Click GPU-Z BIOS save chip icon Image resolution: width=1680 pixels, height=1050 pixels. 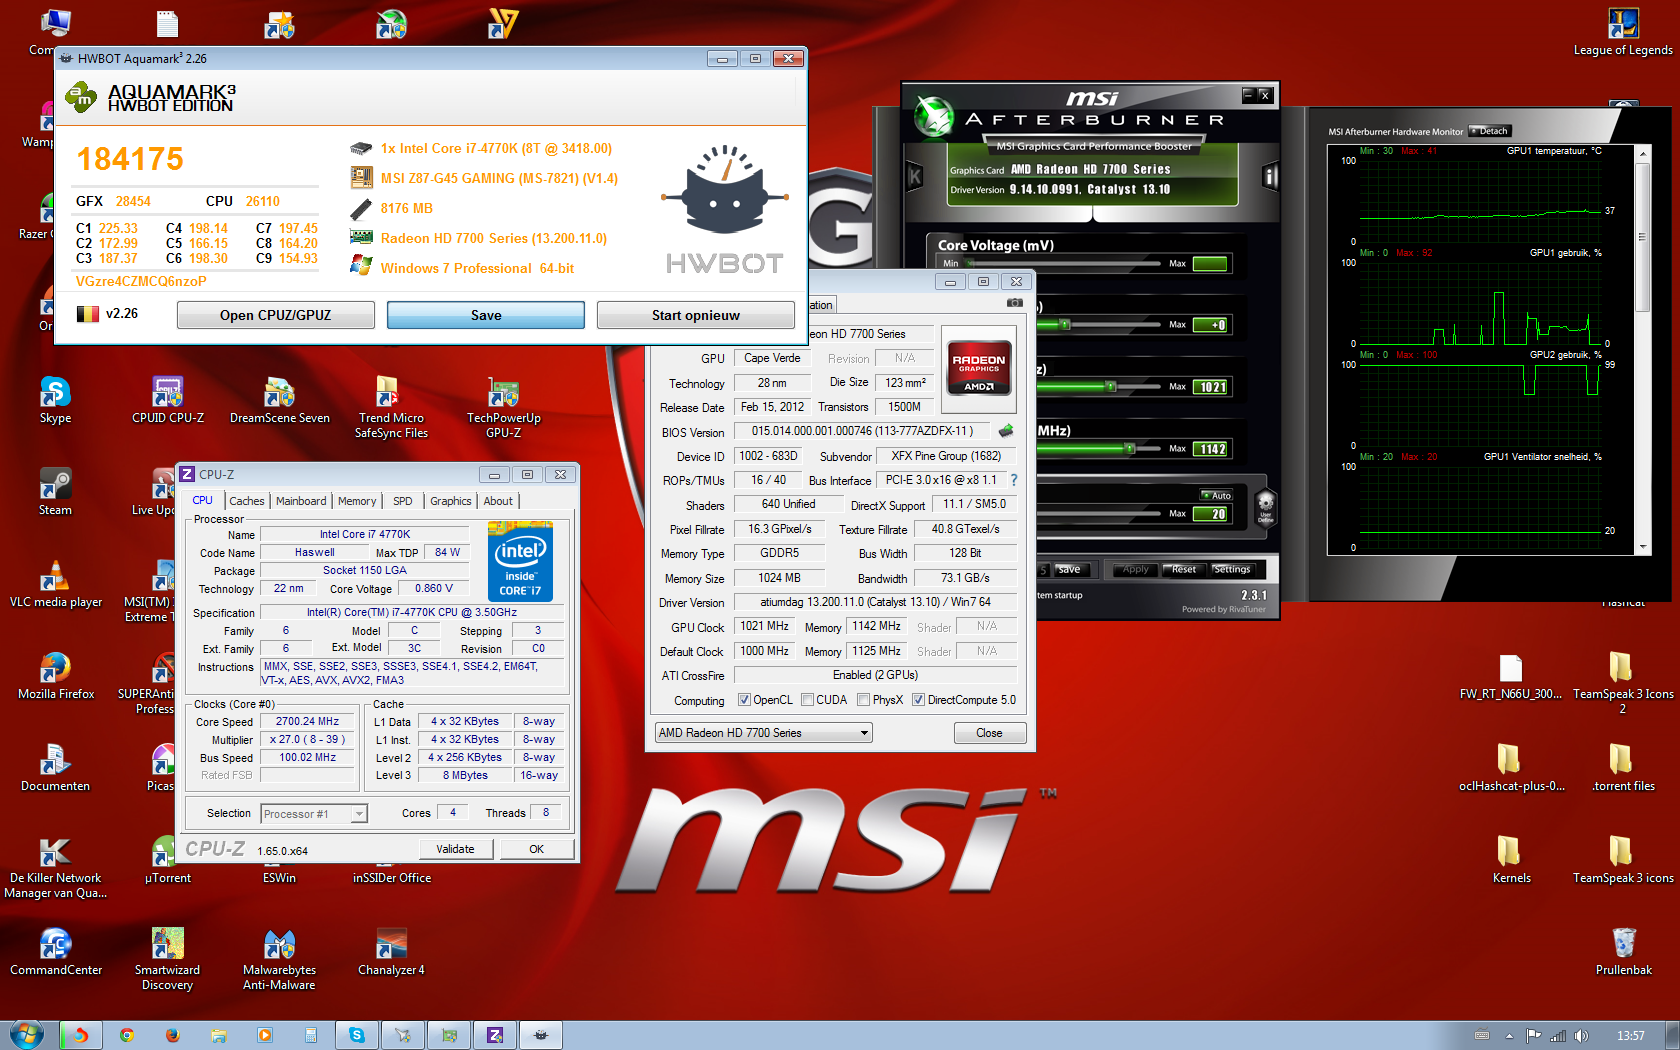(1006, 431)
